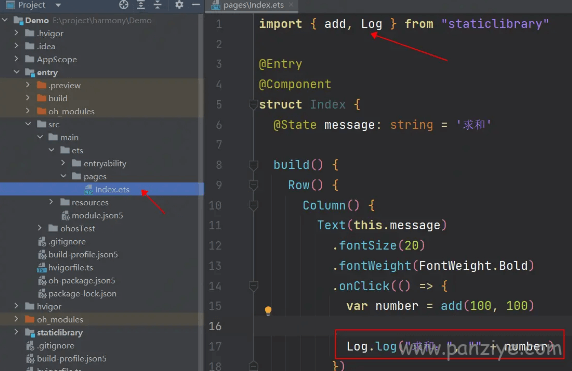This screenshot has height=371, width=572.
Task: Expand the .idea folder
Action: point(16,46)
